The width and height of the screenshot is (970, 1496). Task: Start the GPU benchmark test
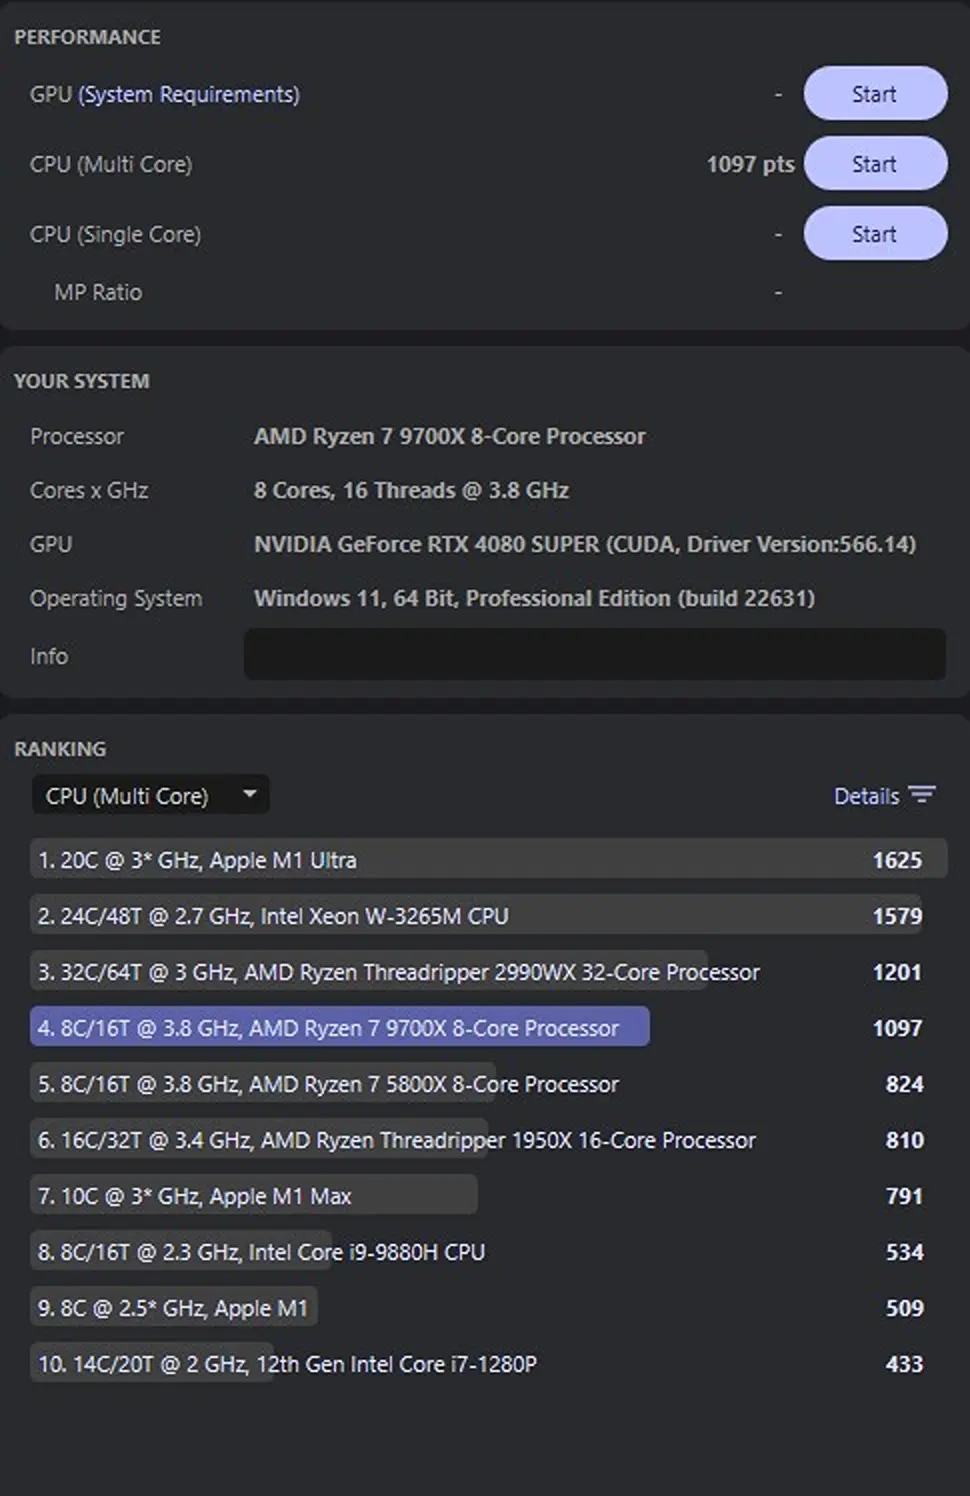point(875,94)
